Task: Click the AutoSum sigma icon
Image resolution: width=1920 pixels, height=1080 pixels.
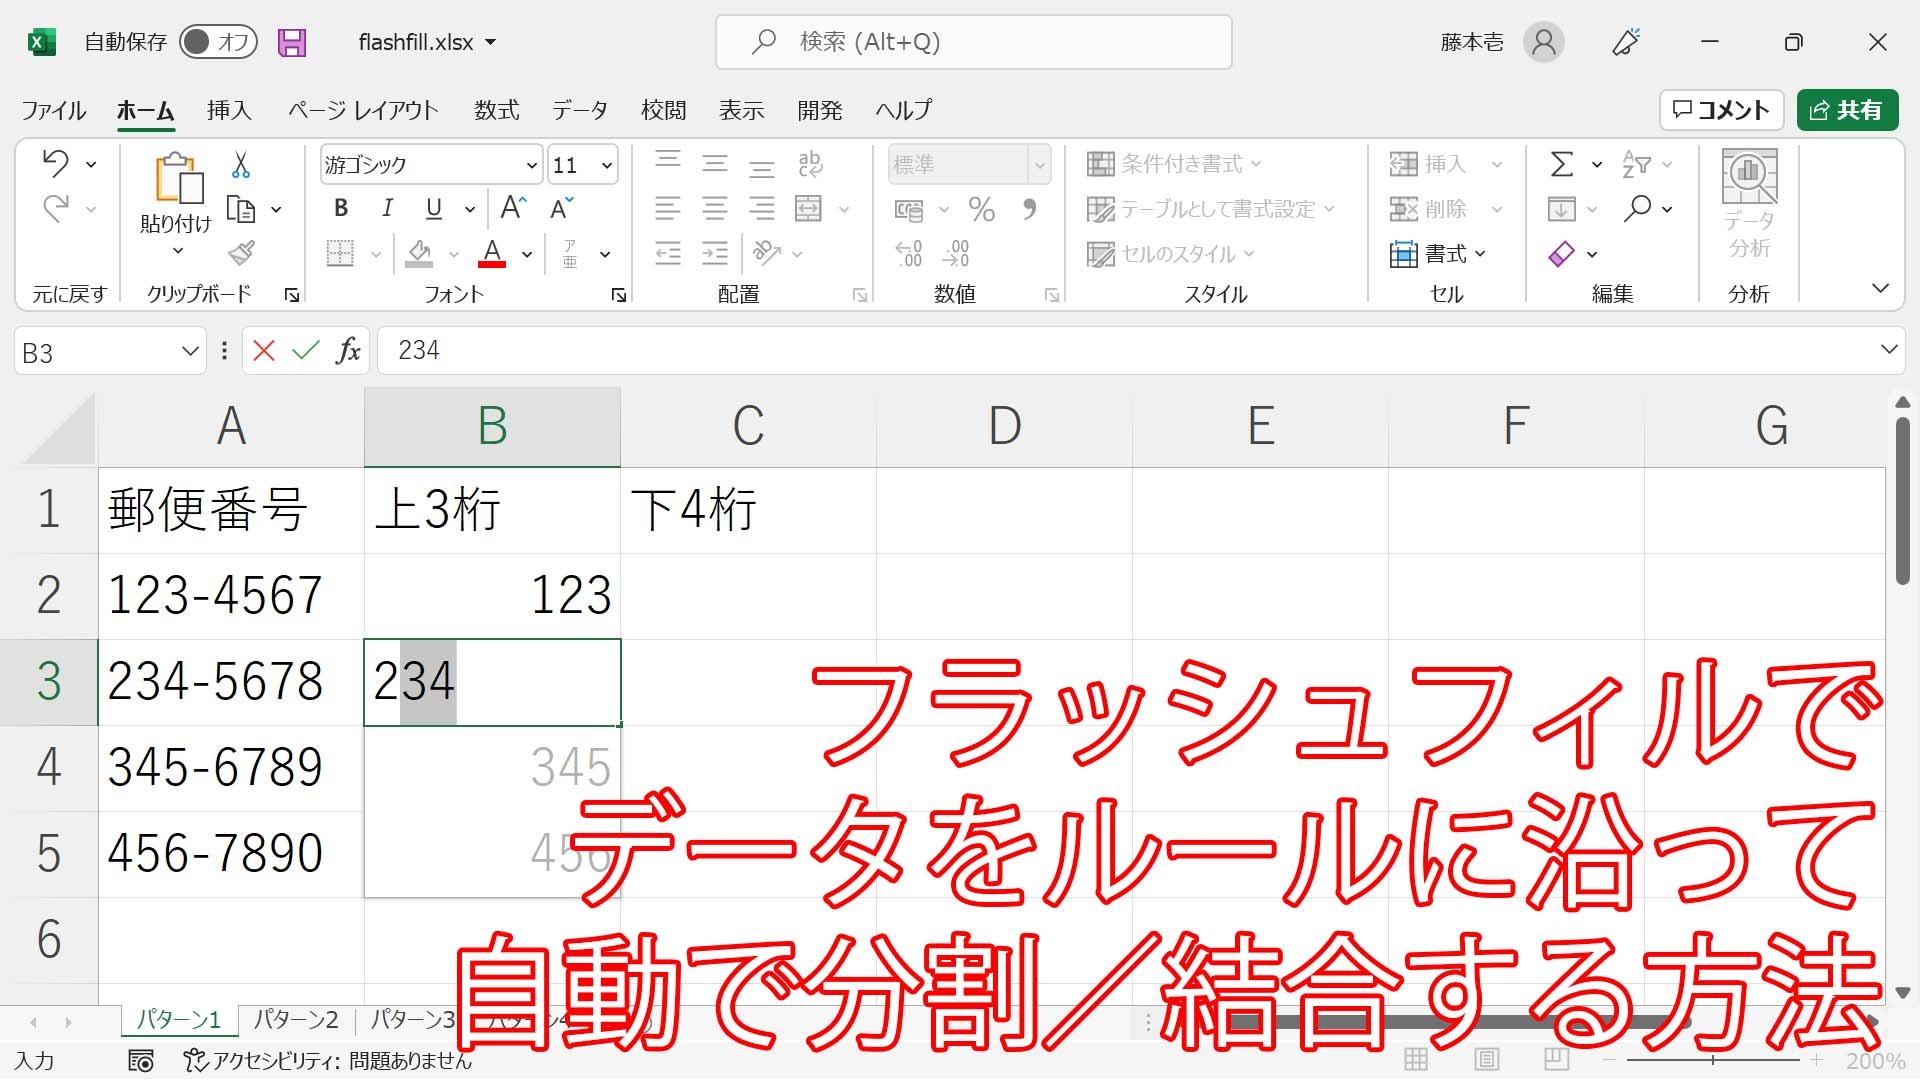Action: click(x=1561, y=164)
